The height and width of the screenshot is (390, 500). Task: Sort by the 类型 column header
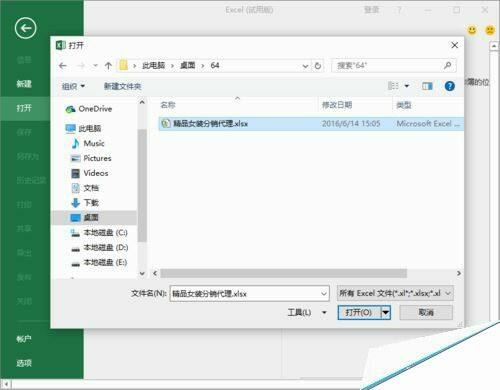click(404, 105)
